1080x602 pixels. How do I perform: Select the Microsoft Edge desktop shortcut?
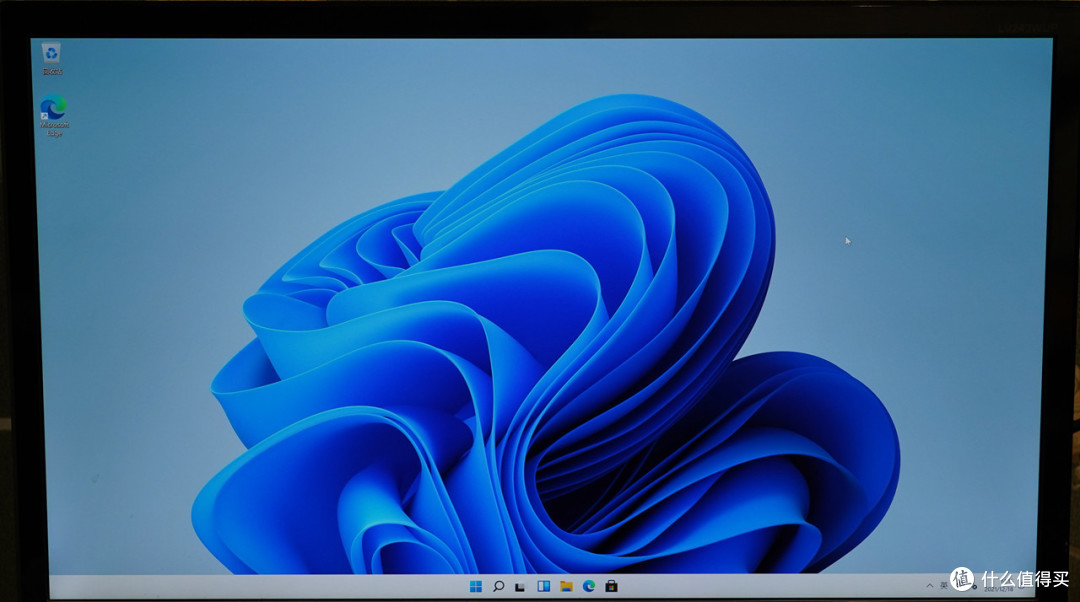pos(51,106)
